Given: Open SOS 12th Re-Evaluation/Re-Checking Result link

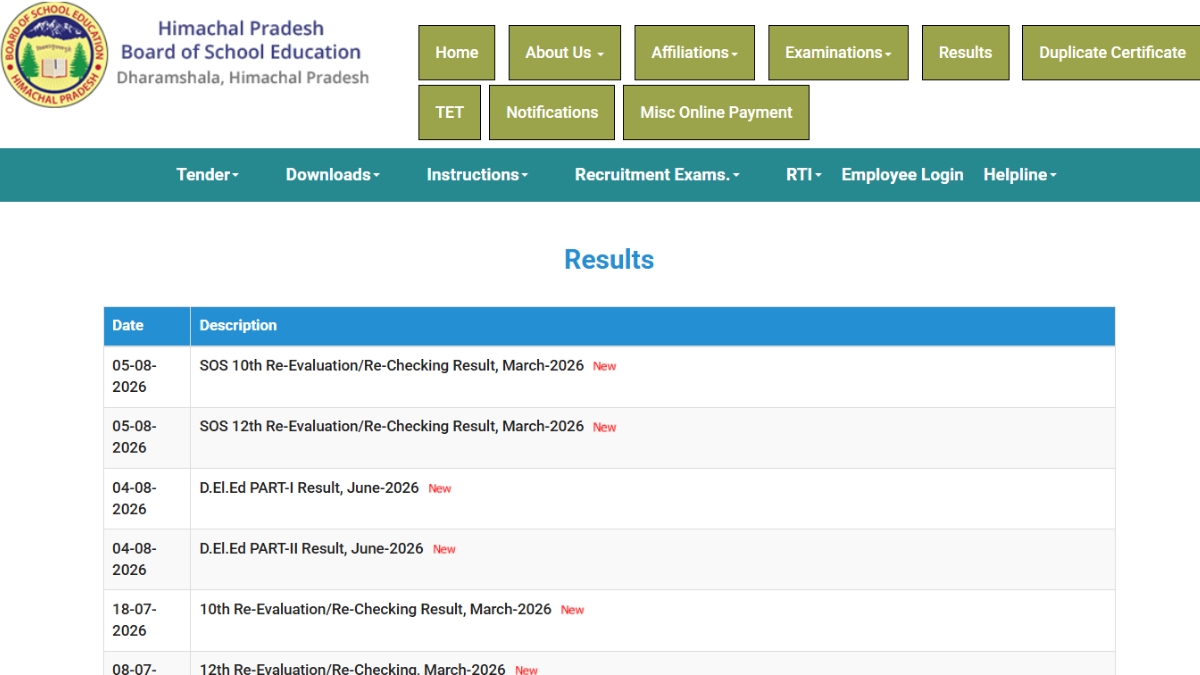Looking at the screenshot, I should pos(391,427).
